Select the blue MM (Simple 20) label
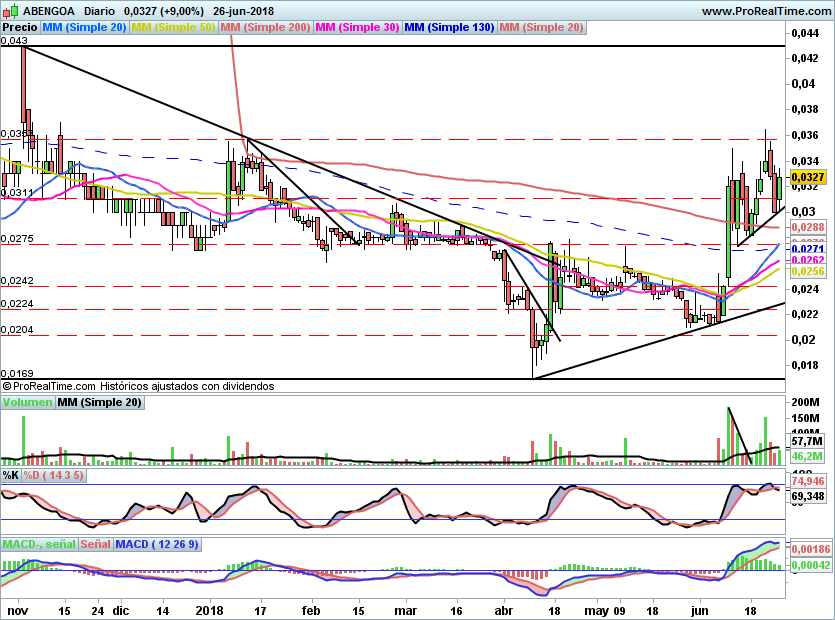The width and height of the screenshot is (835, 620). [x=84, y=27]
